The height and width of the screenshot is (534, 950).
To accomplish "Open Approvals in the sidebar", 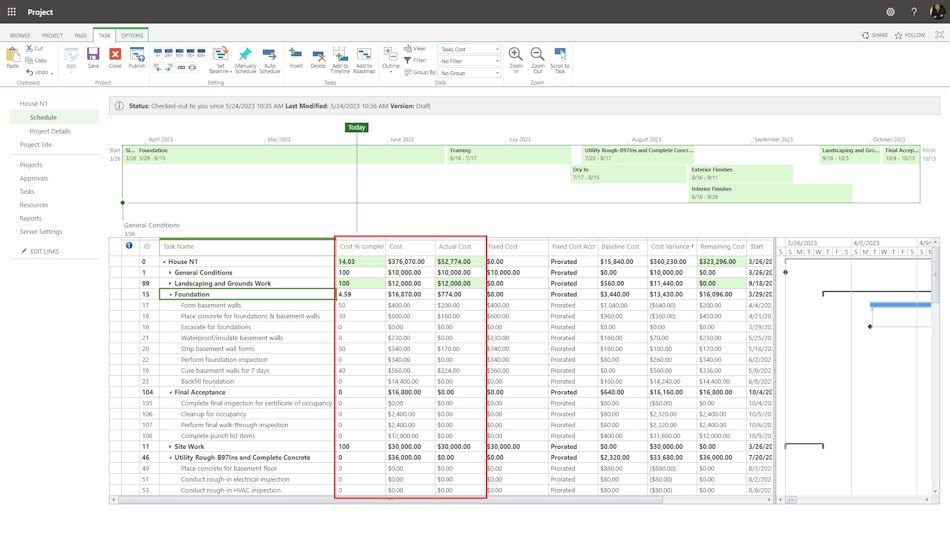I will (33, 178).
